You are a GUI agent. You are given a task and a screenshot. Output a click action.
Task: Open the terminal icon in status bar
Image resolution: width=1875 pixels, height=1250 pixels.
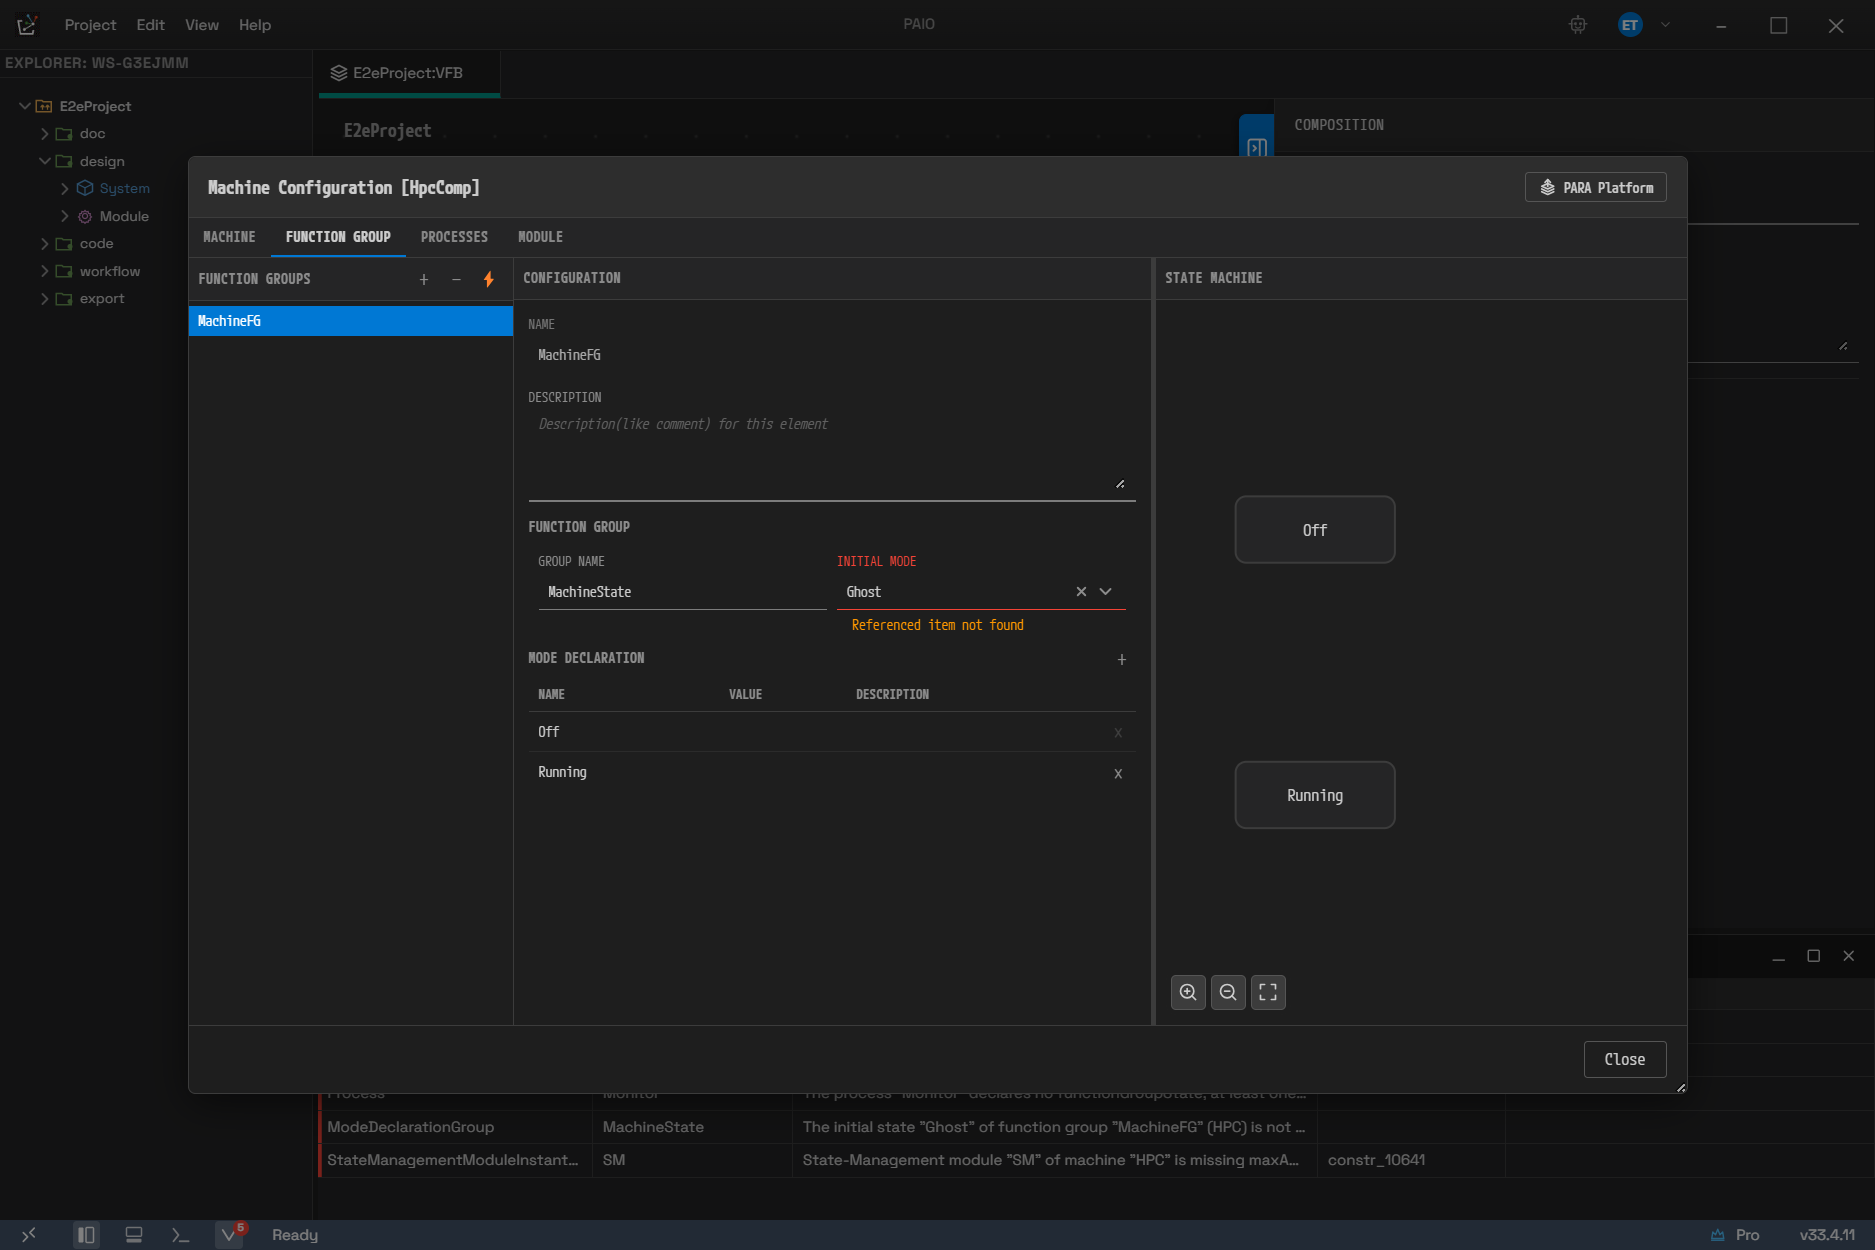click(x=180, y=1235)
